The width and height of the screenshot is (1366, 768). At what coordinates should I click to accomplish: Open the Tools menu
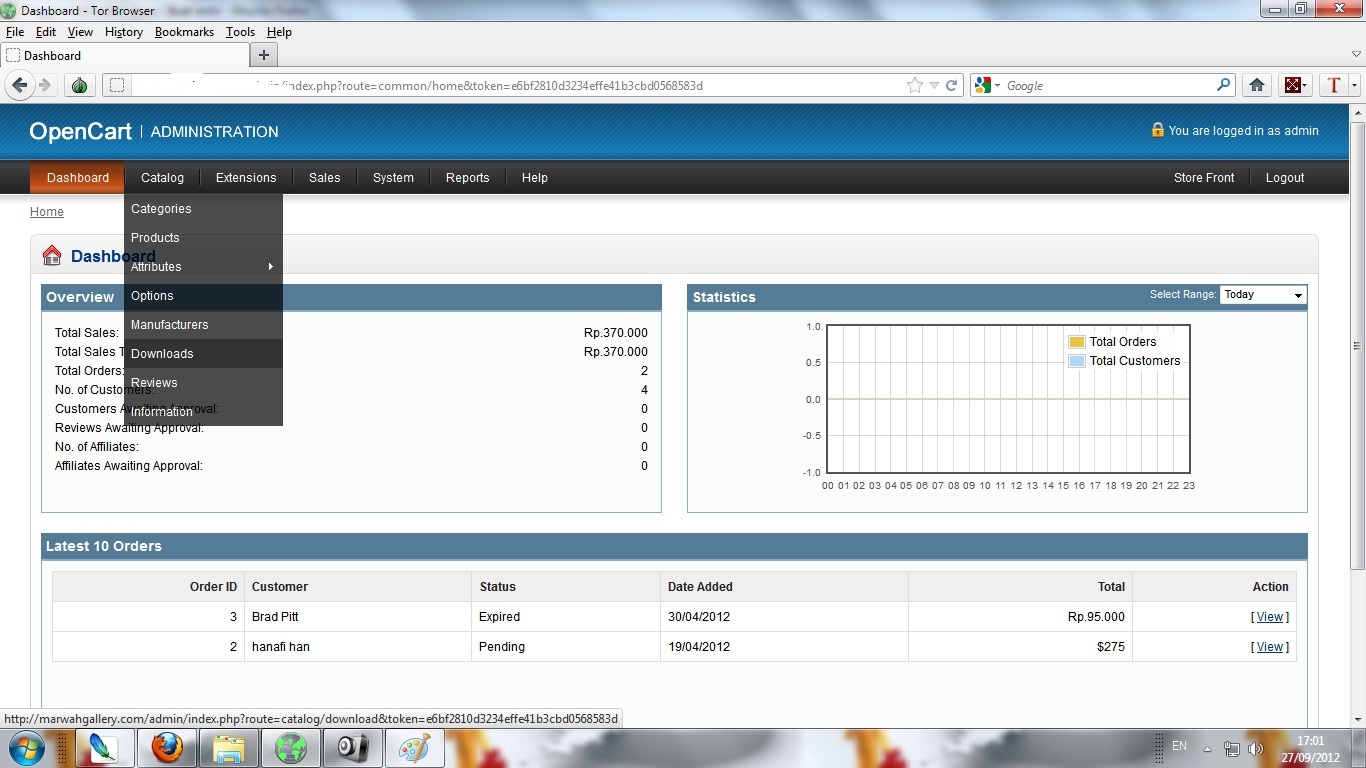point(240,32)
